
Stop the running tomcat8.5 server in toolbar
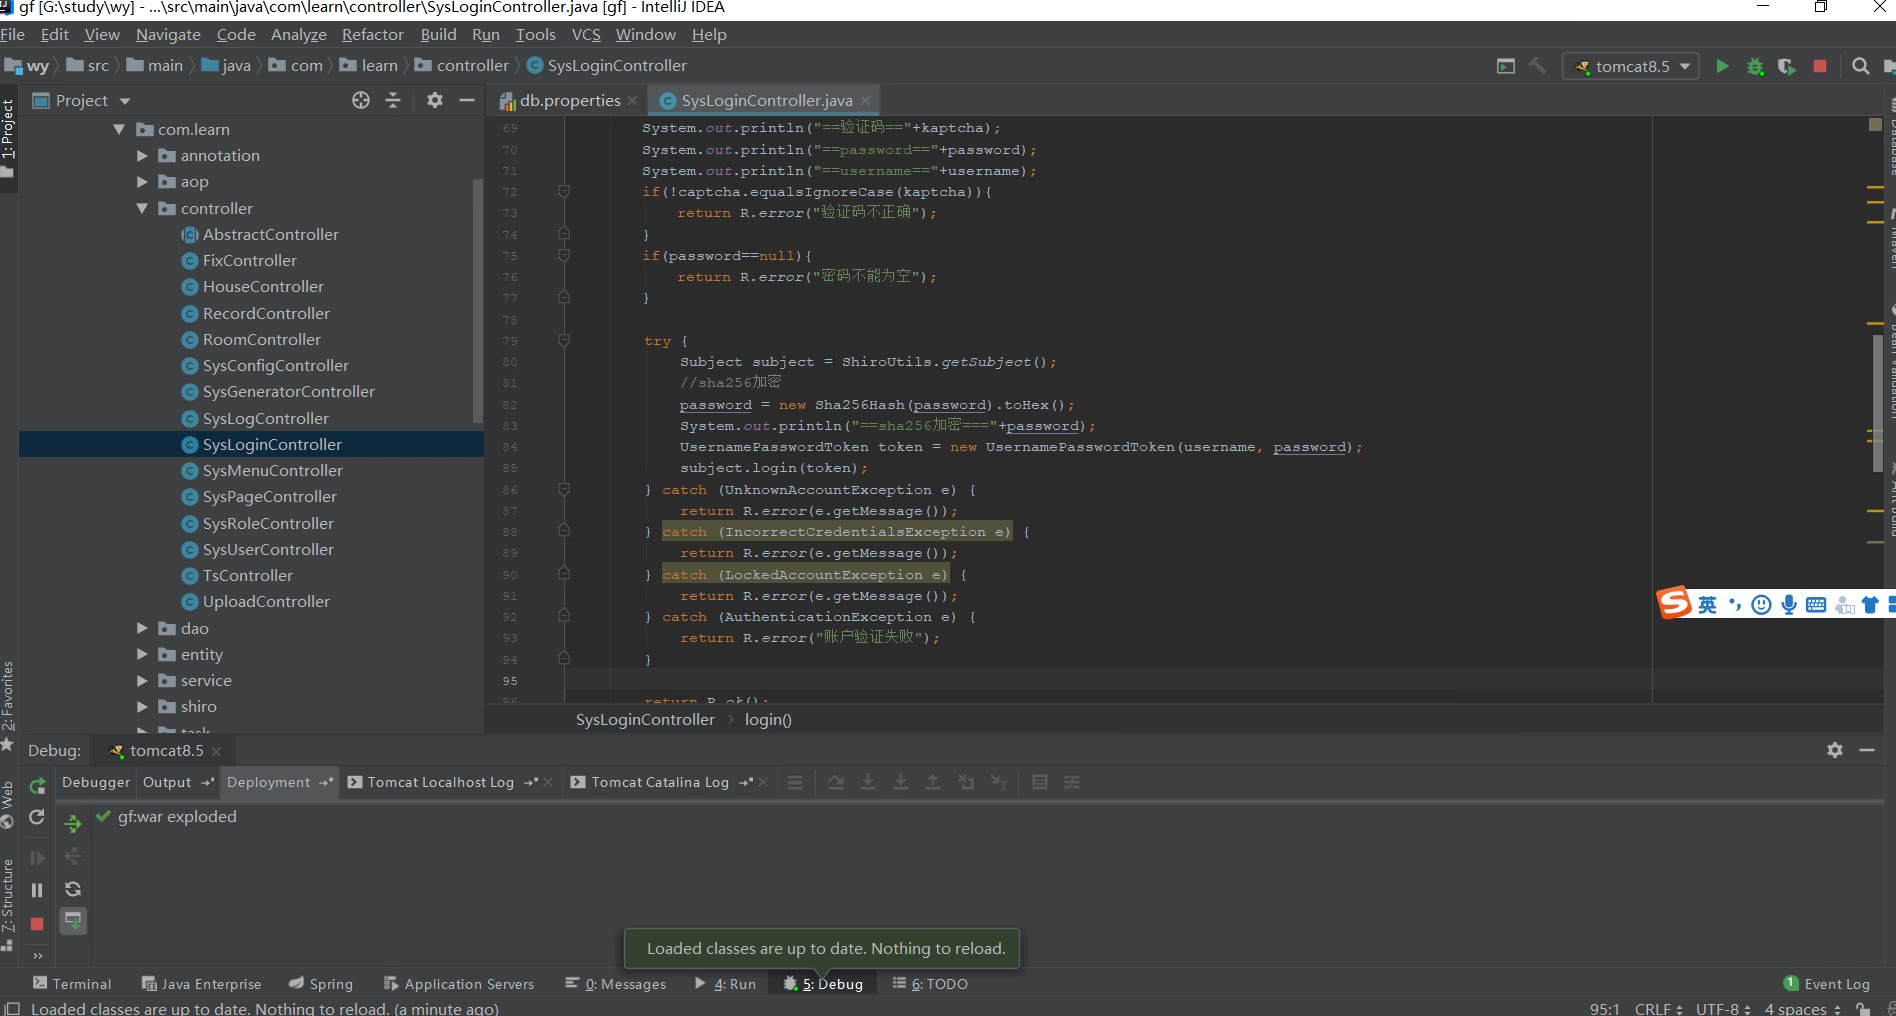1820,66
